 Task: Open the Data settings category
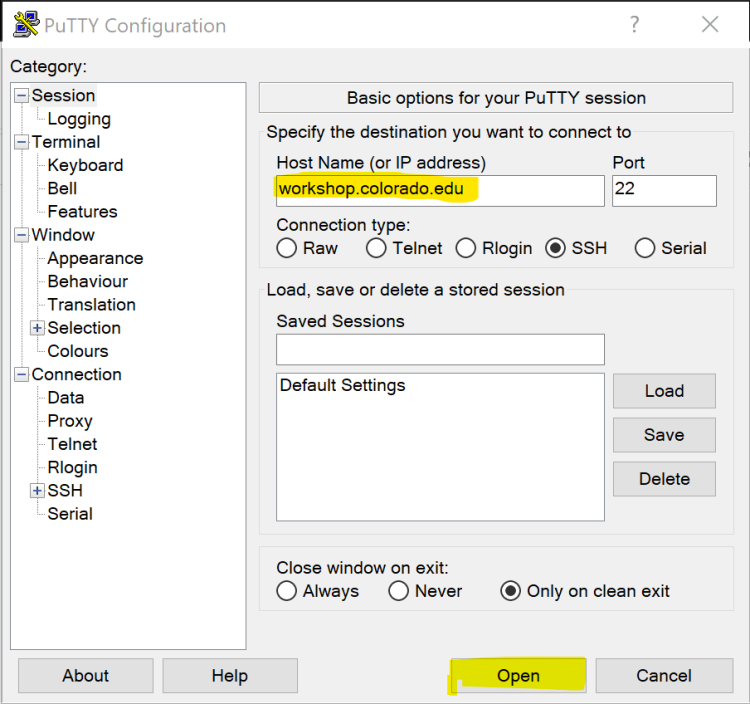(x=66, y=397)
